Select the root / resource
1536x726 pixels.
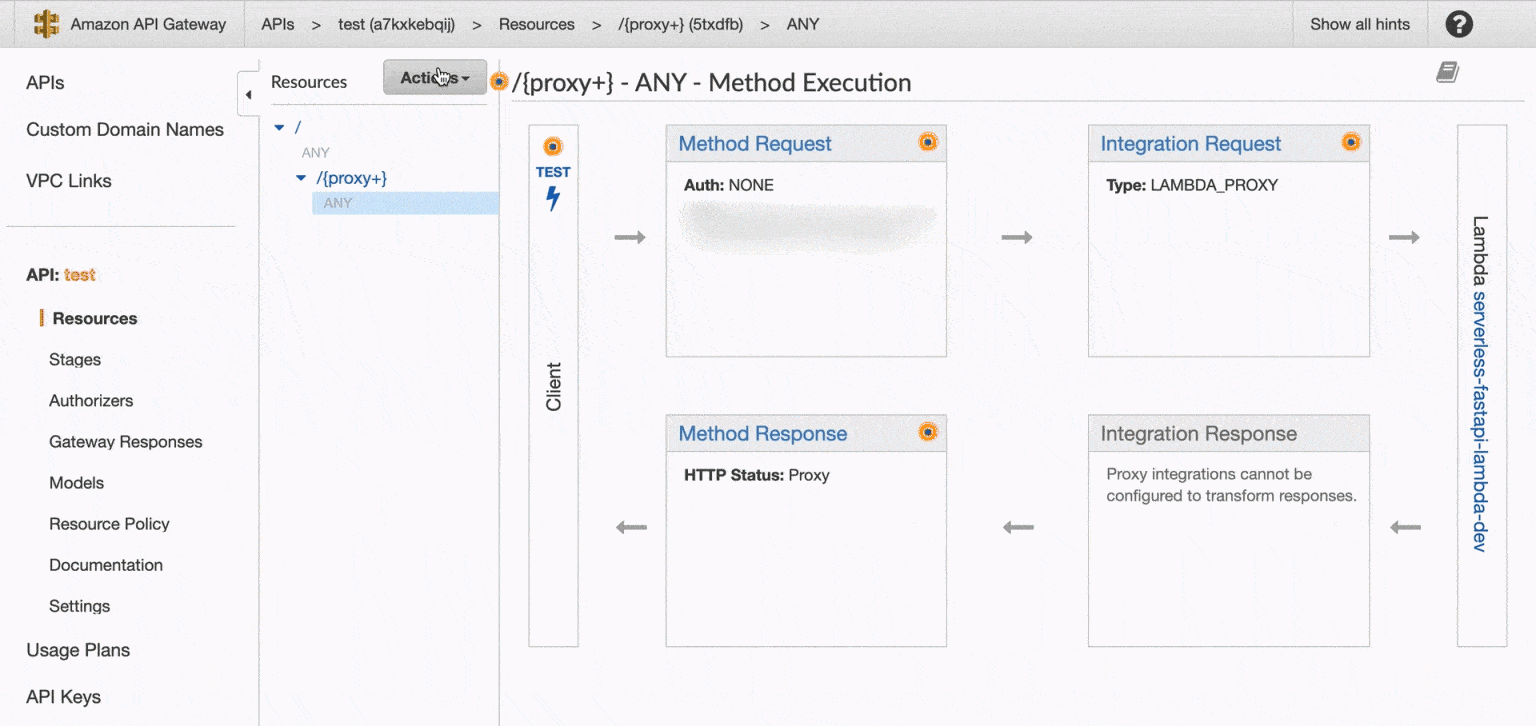[297, 128]
